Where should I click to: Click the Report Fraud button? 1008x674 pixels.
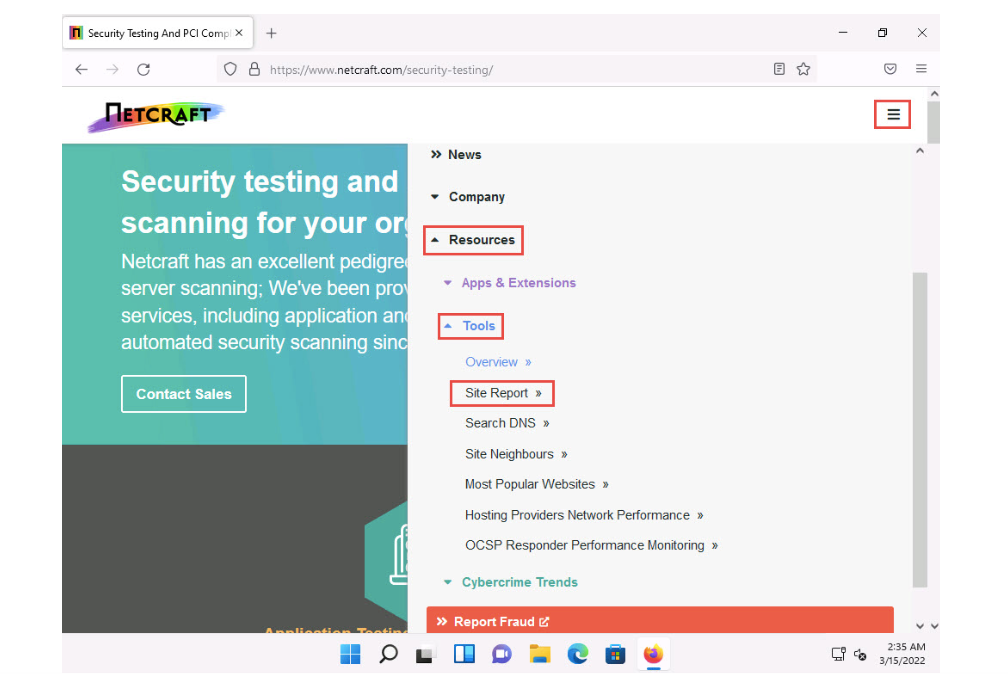(x=660, y=620)
